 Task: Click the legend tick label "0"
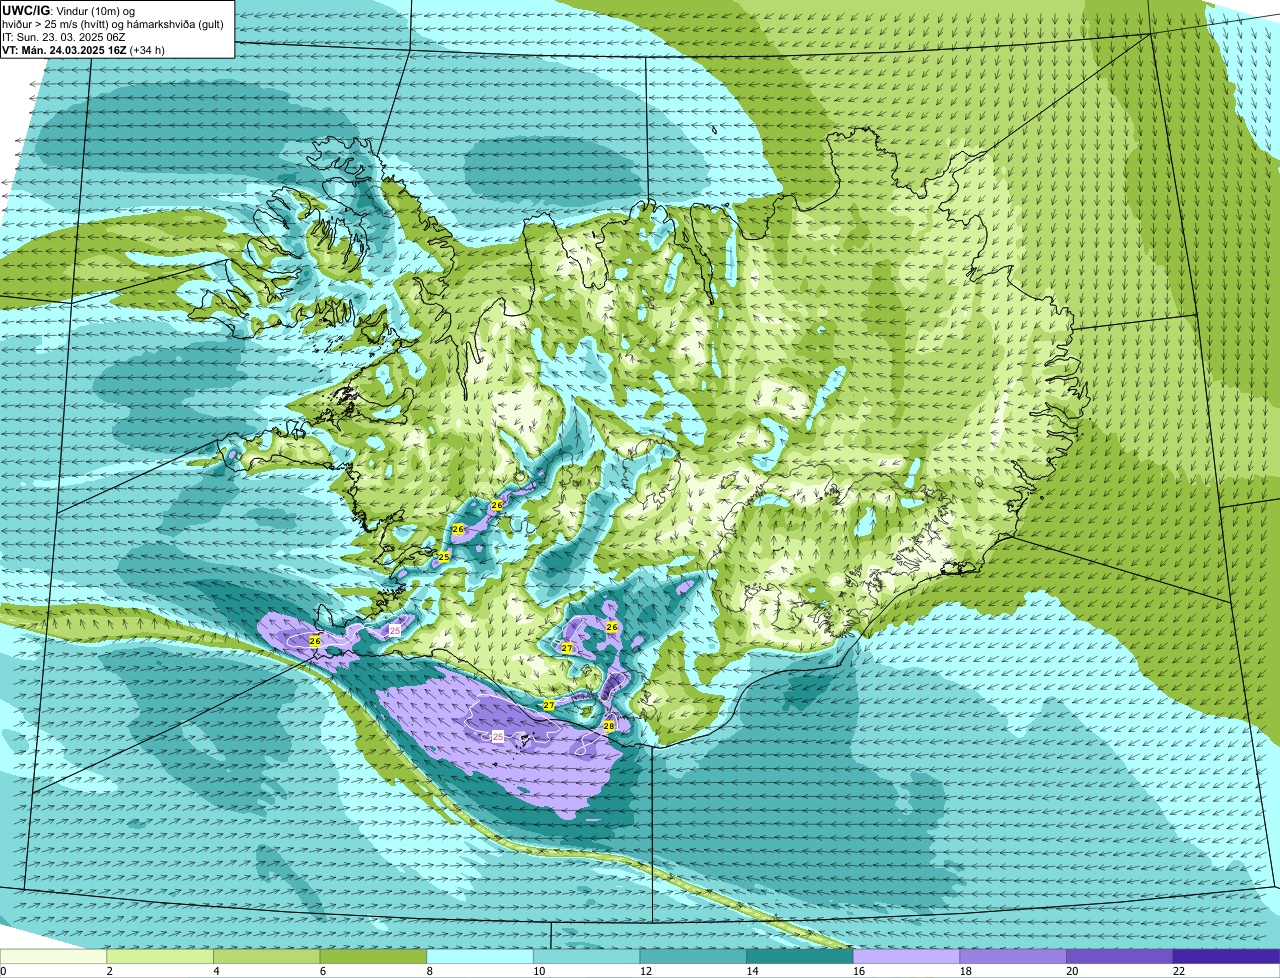[x=4, y=971]
